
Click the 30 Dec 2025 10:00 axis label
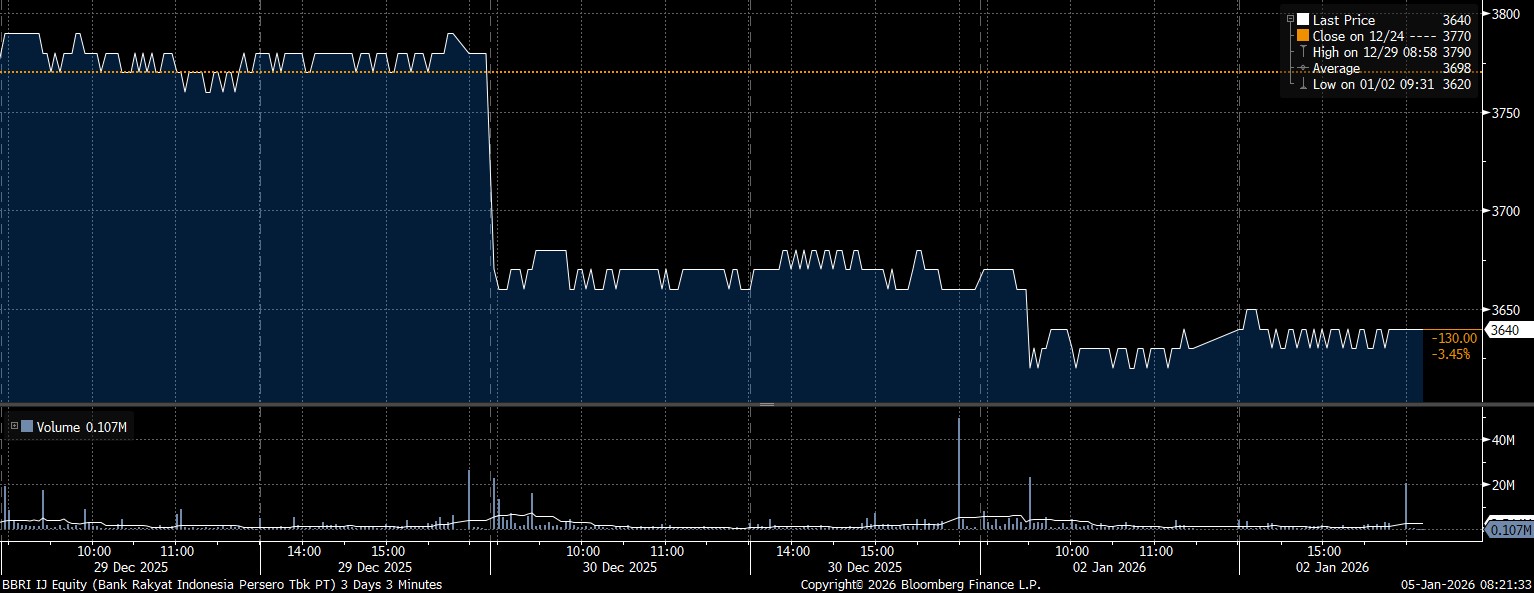582,551
